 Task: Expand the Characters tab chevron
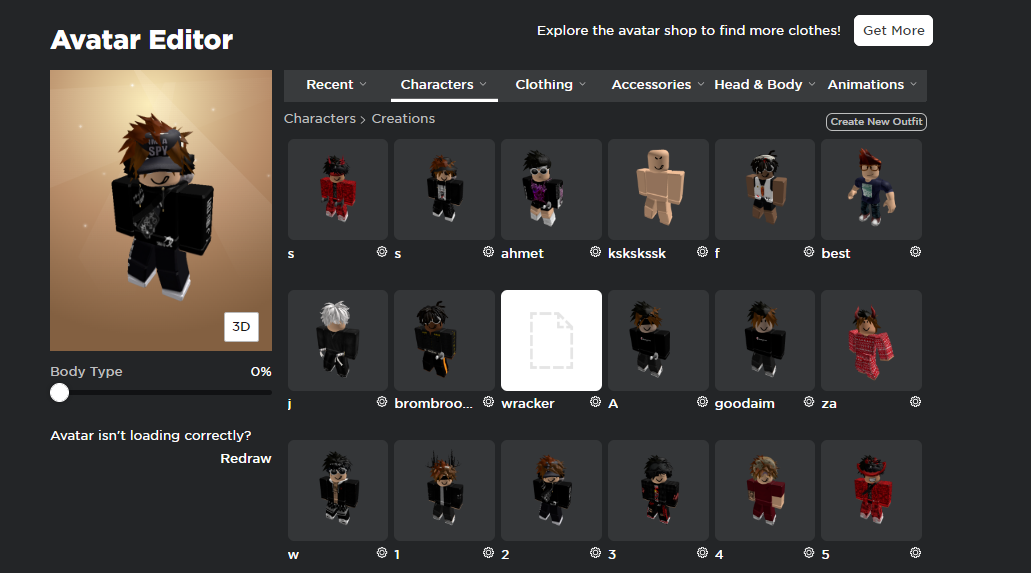[x=483, y=84]
